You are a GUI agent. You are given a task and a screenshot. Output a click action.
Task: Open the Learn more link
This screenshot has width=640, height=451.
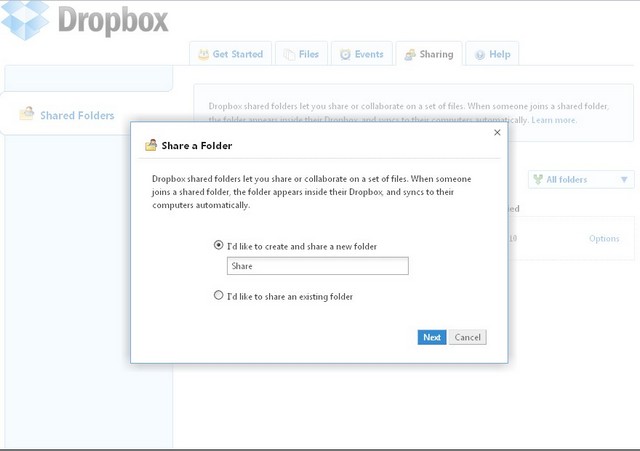[554, 120]
